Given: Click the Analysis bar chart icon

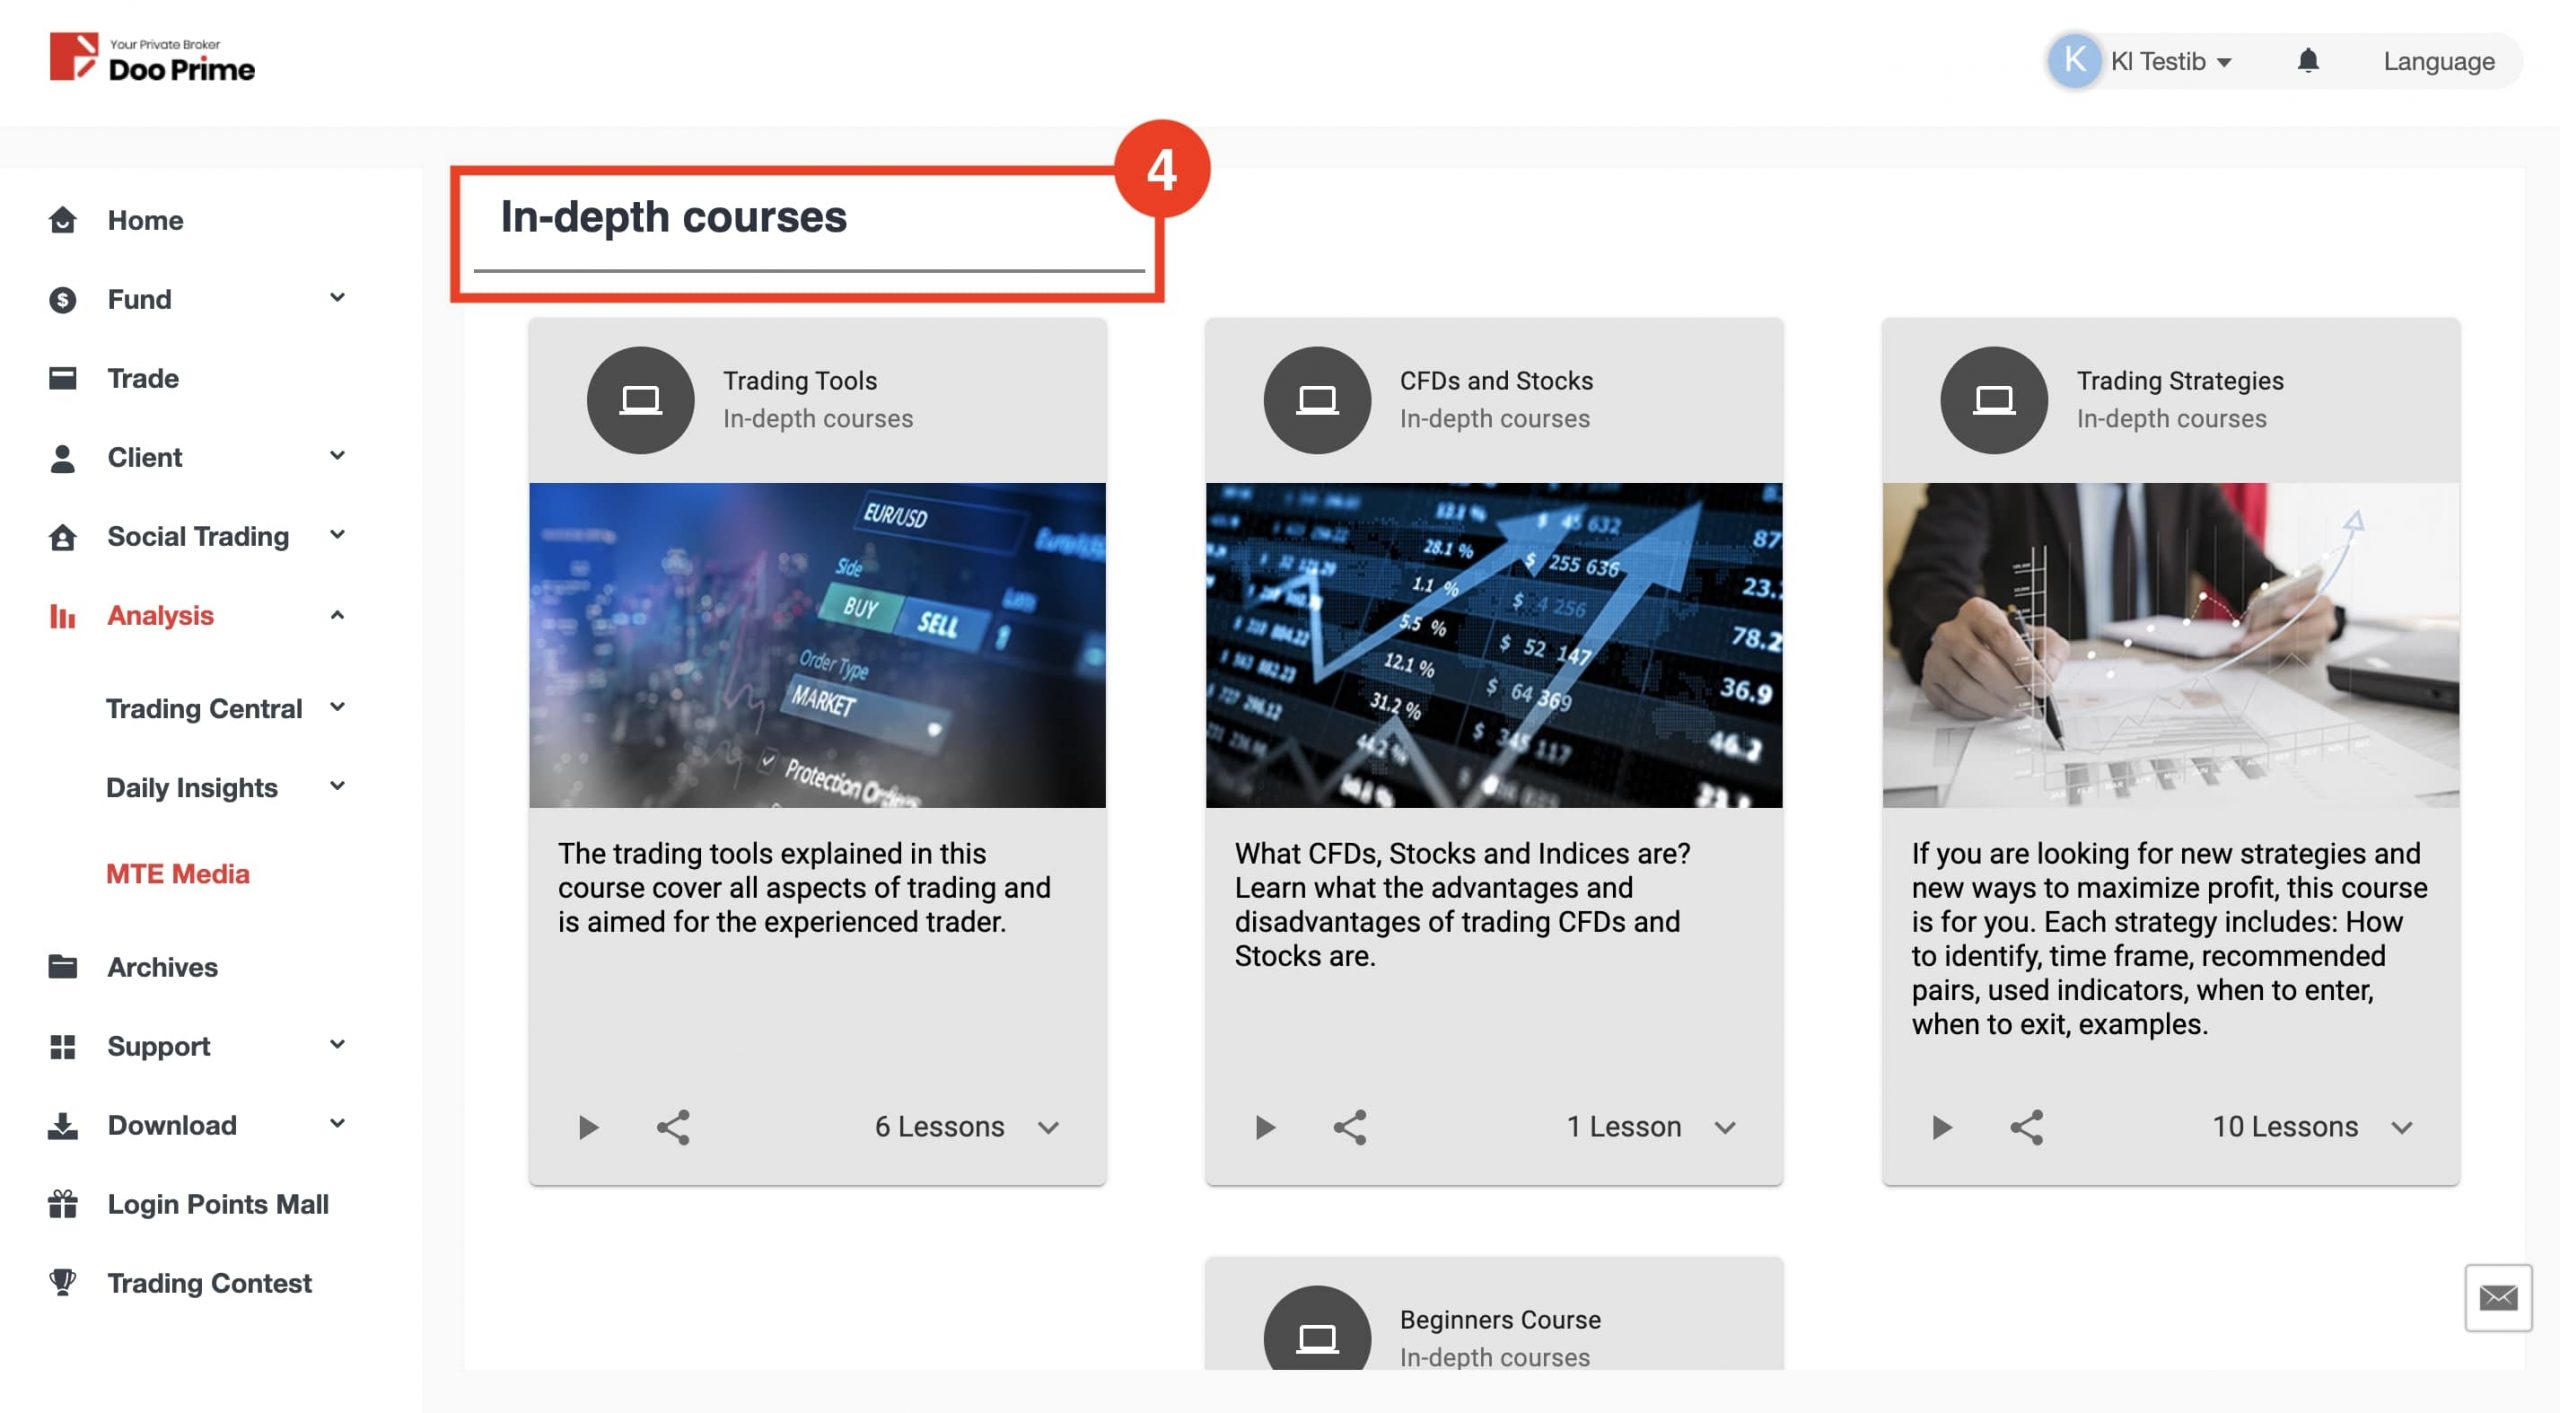Looking at the screenshot, I should click(x=62, y=615).
